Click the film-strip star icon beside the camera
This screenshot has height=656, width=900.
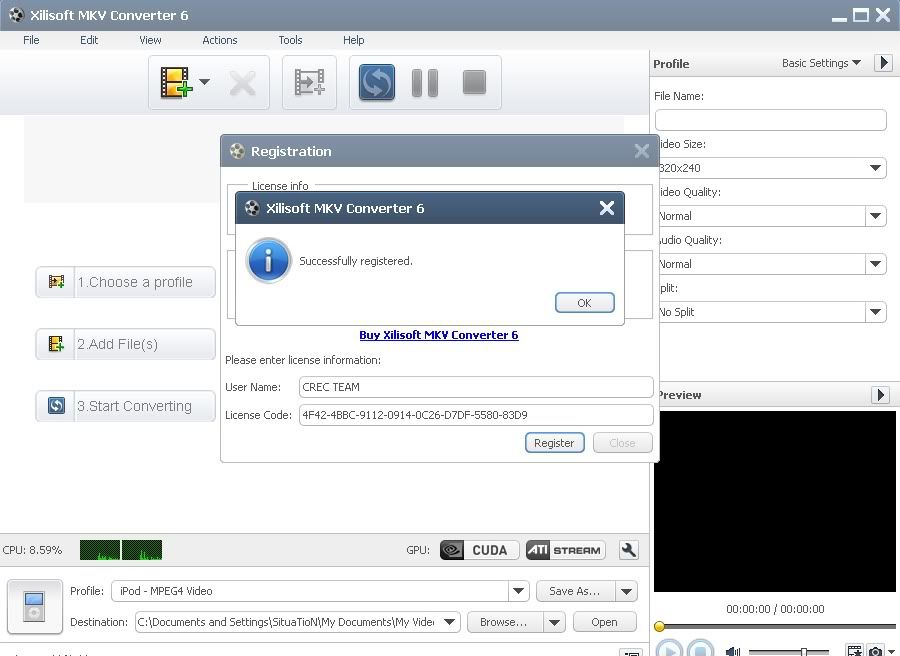click(x=855, y=651)
